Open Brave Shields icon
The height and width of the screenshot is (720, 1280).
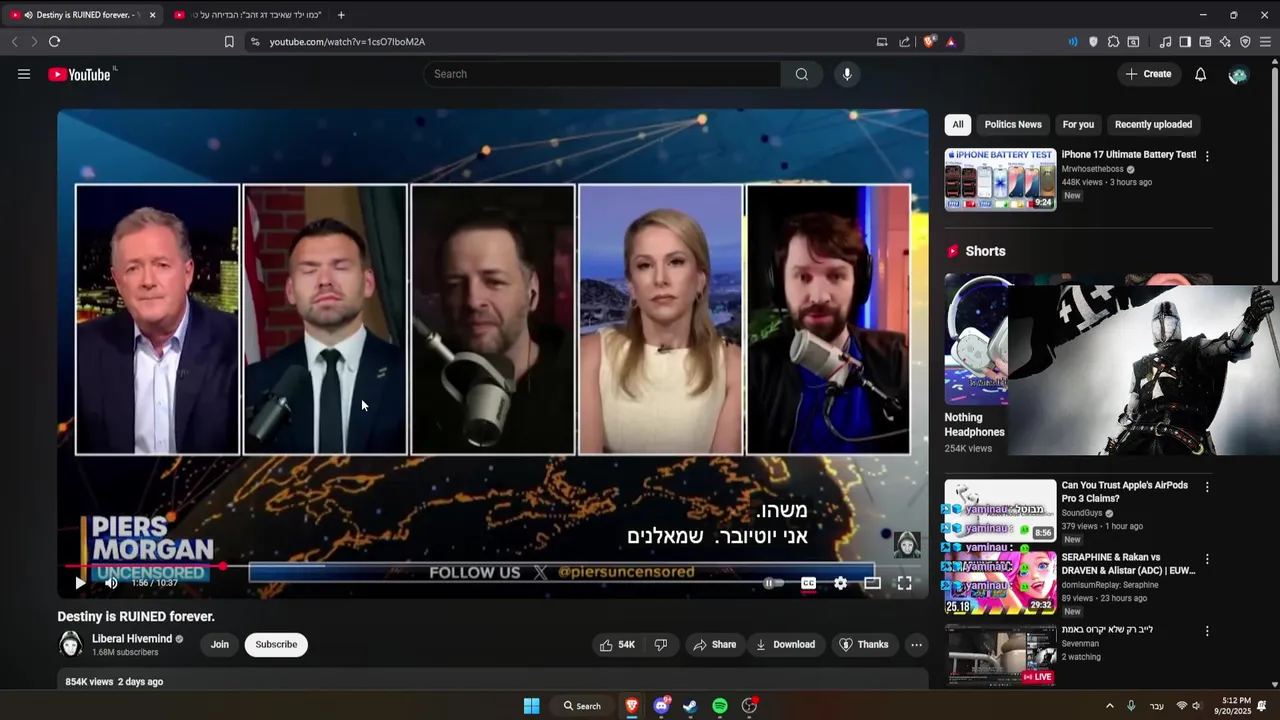point(929,42)
